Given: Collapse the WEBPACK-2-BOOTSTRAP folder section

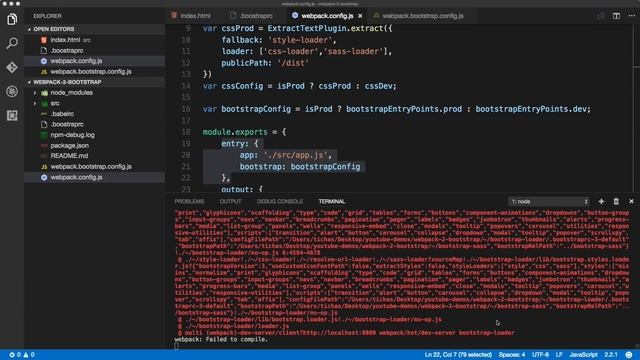Looking at the screenshot, I should coord(67,82).
